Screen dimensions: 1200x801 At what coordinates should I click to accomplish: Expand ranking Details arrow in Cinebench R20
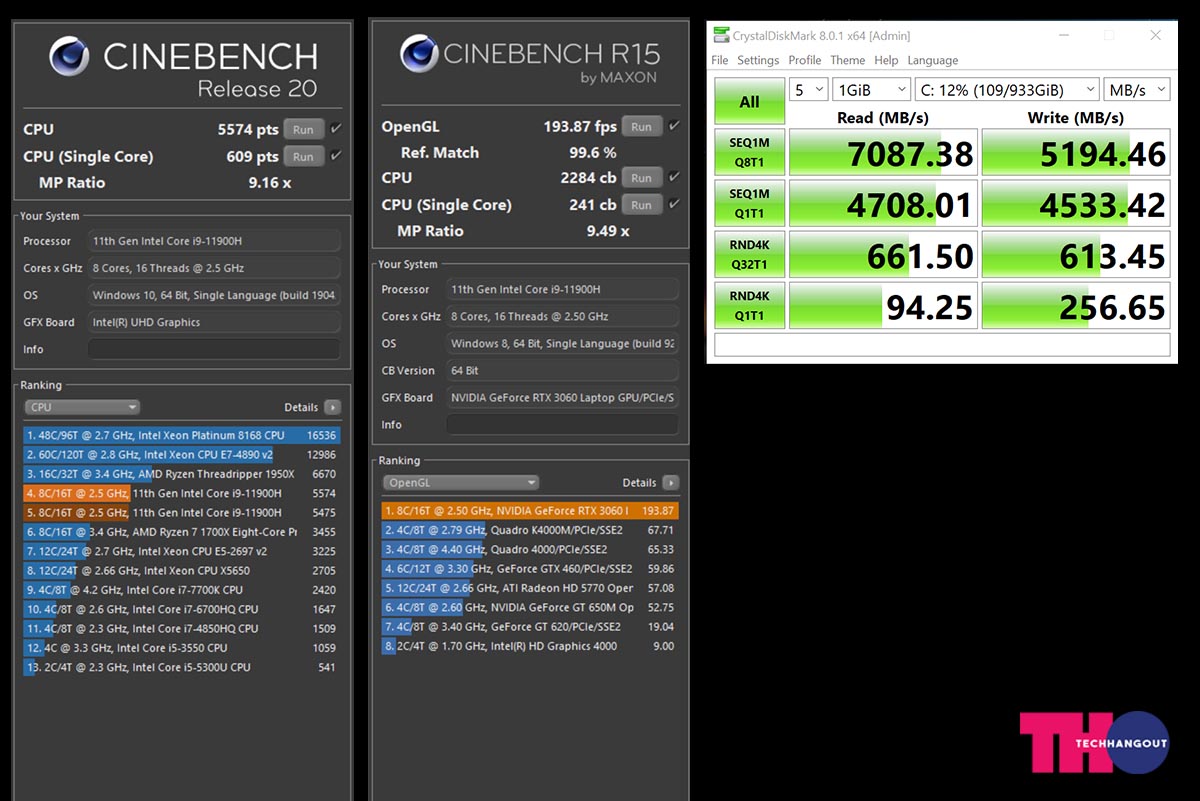pos(333,407)
